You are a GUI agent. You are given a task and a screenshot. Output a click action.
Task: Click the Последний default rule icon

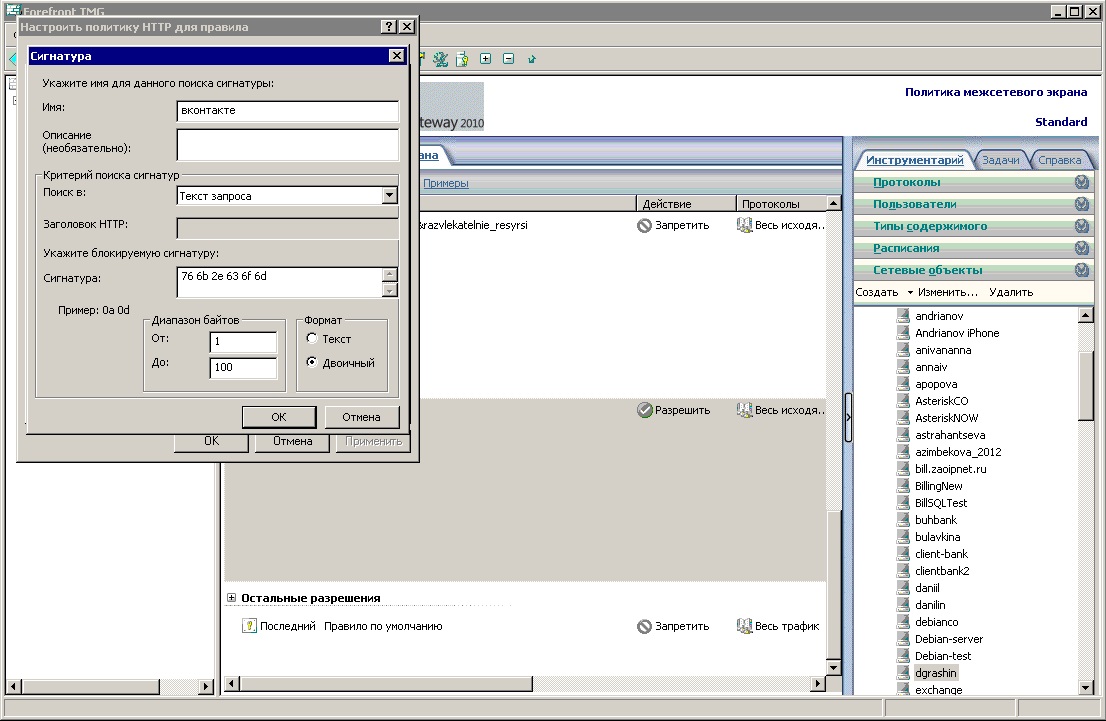[x=250, y=626]
